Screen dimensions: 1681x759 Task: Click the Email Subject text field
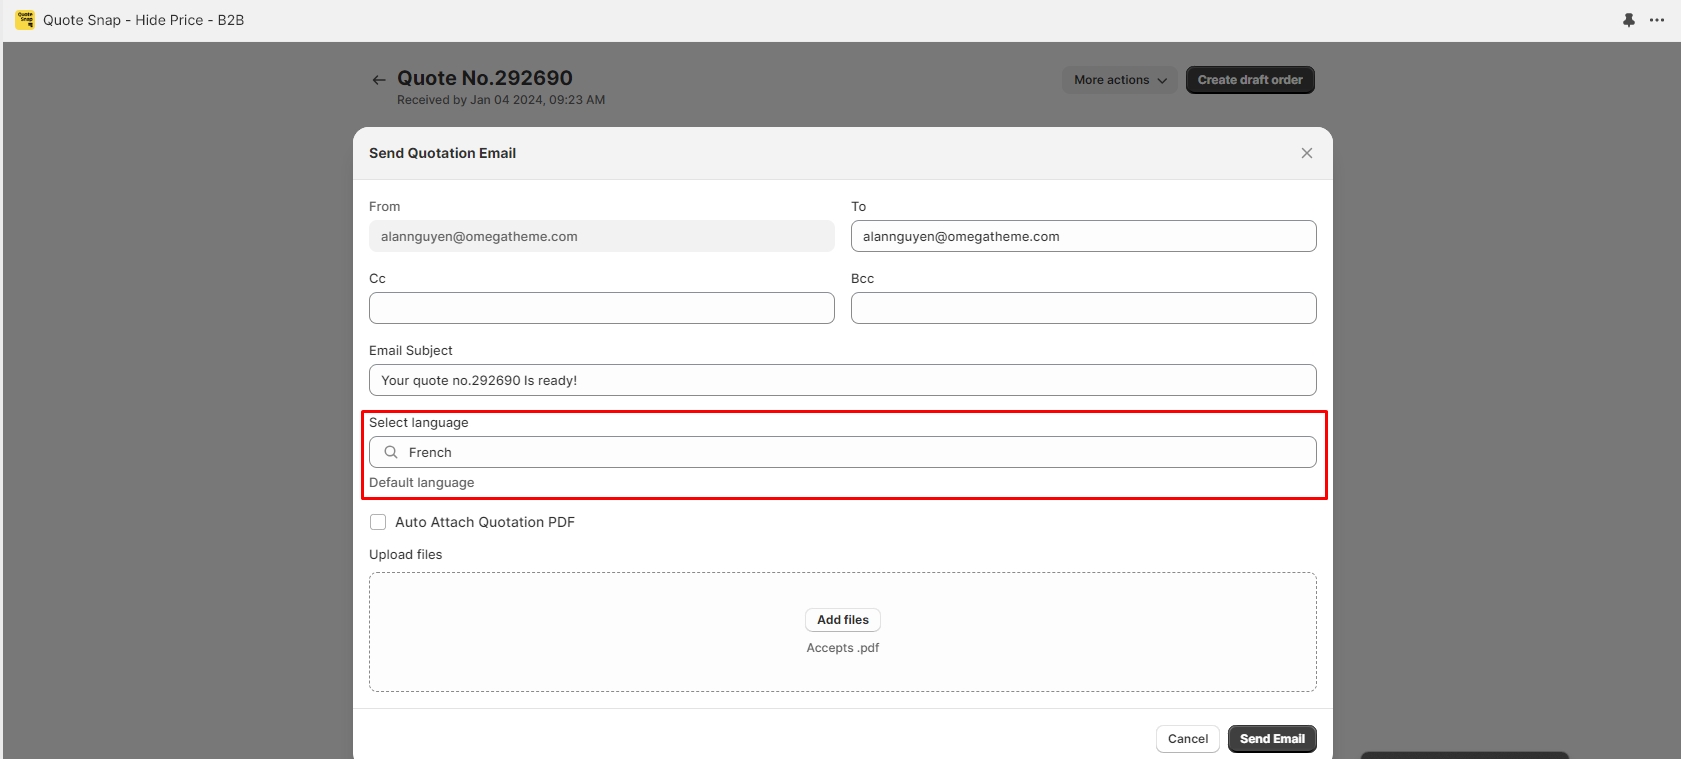842,380
